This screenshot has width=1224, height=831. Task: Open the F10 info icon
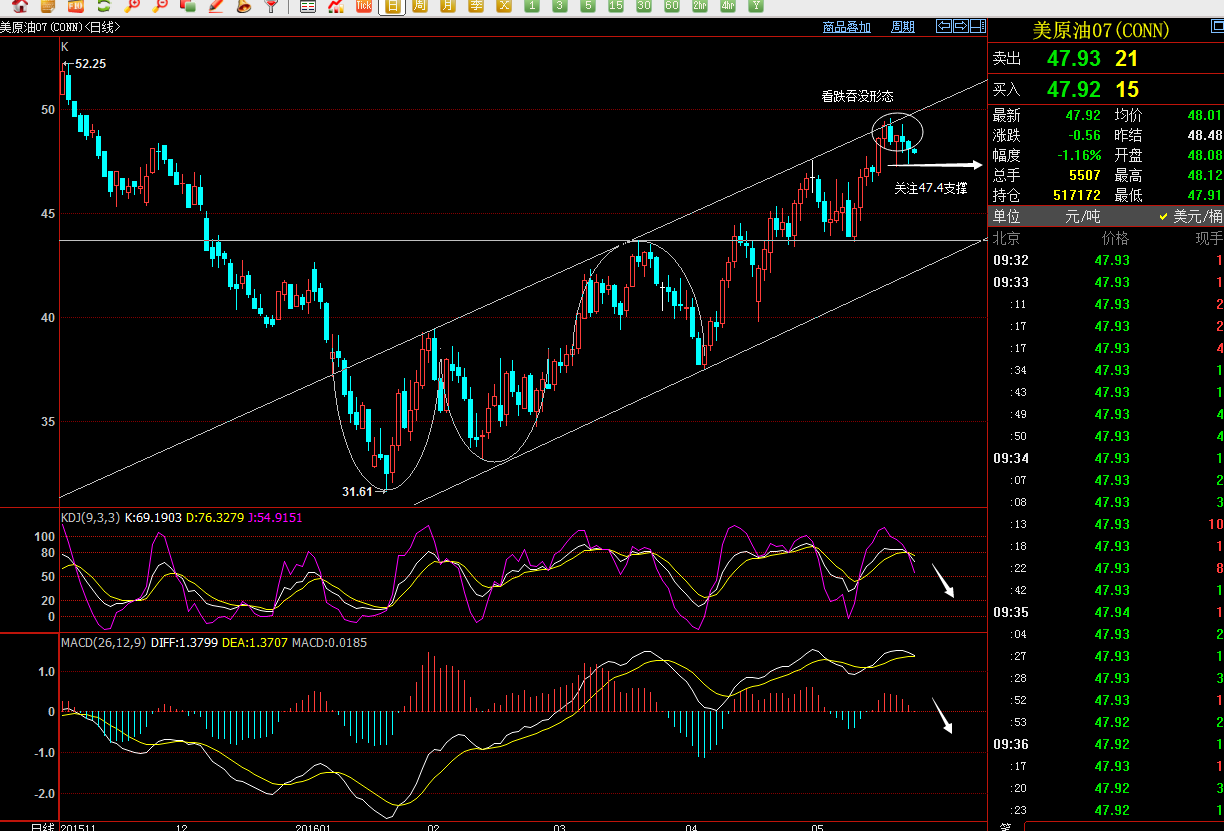point(75,6)
